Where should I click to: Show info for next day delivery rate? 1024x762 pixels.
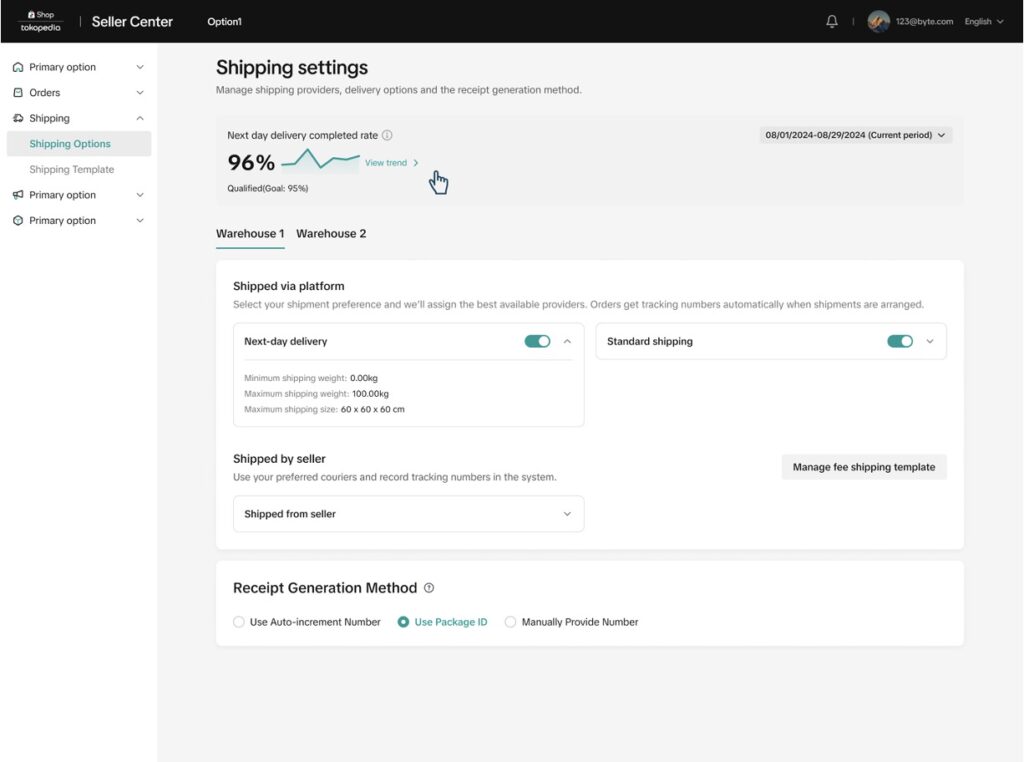tap(387, 135)
